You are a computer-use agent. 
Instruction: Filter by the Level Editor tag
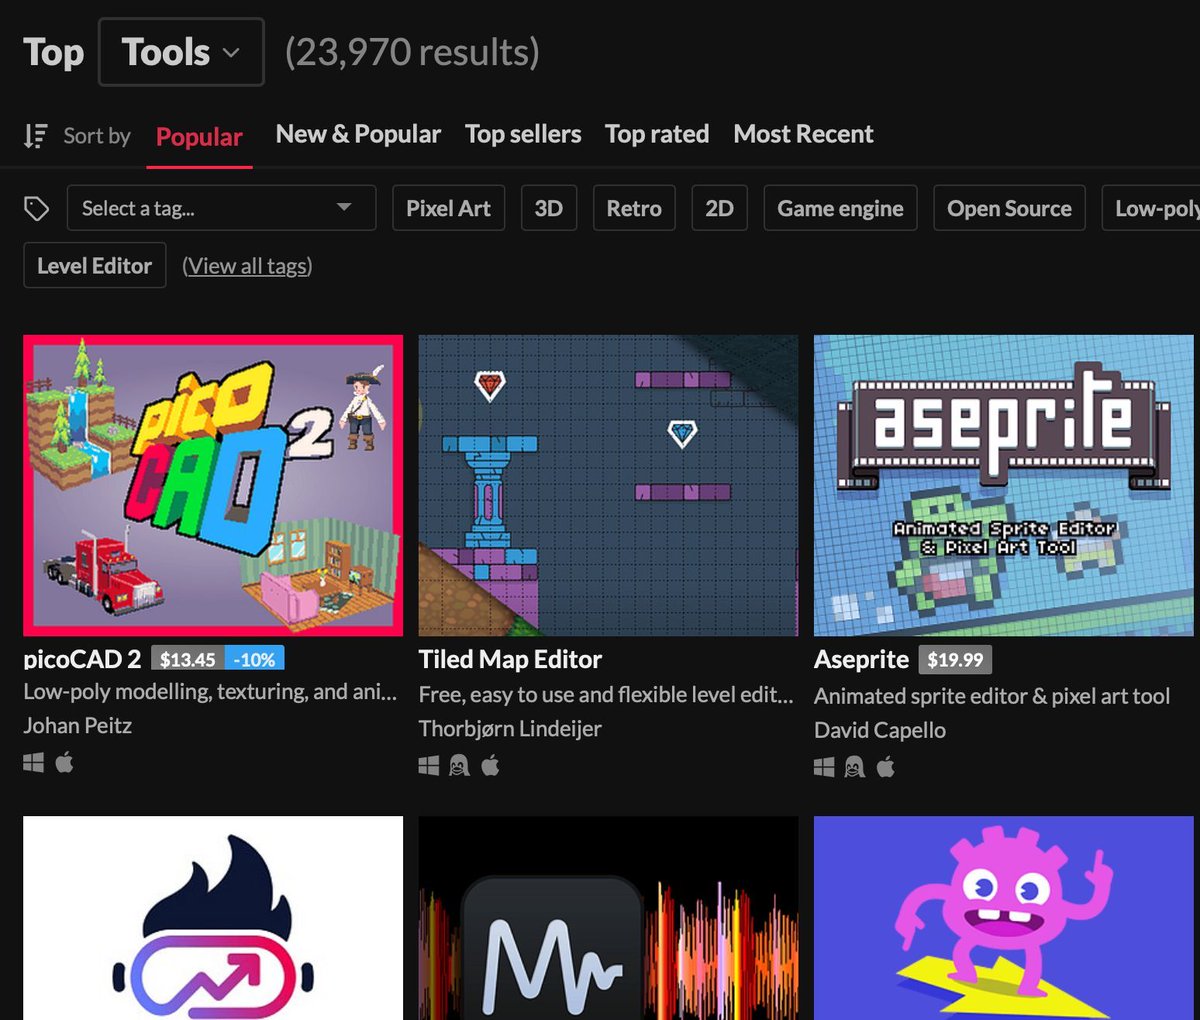coord(94,265)
